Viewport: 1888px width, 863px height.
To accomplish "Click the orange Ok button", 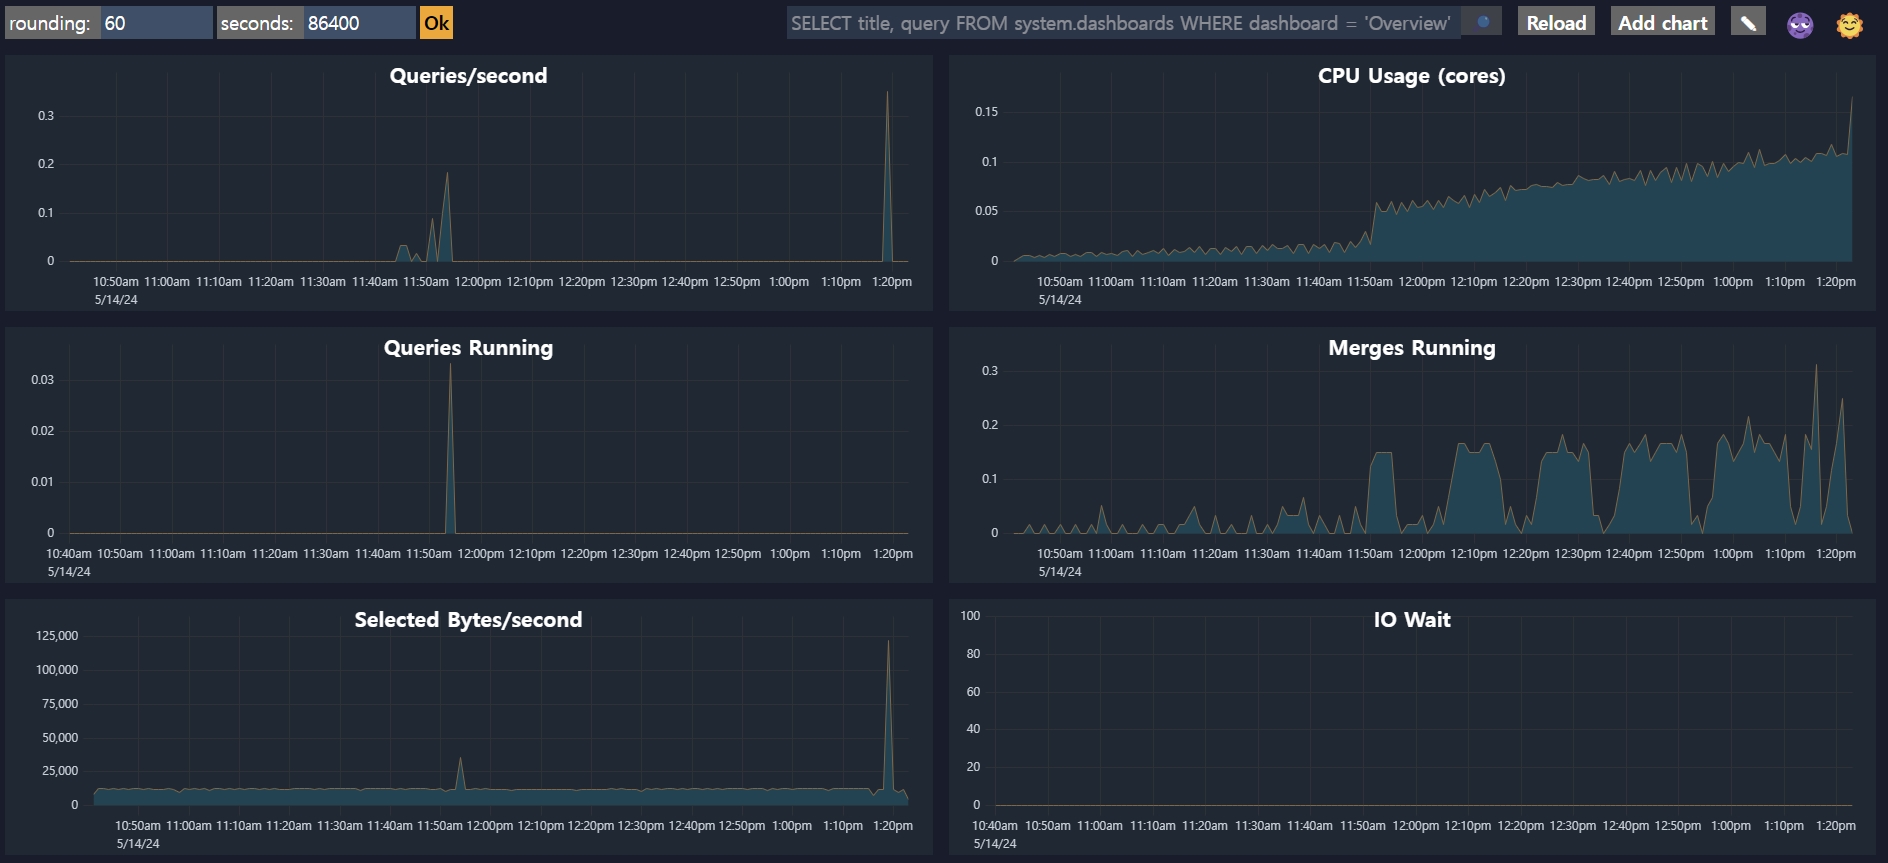I will click(436, 23).
